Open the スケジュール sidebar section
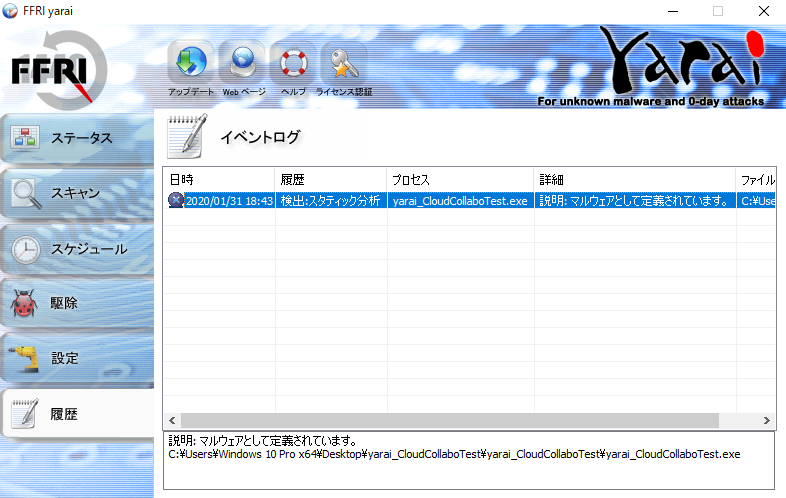This screenshot has height=498, width=786. pos(77,249)
